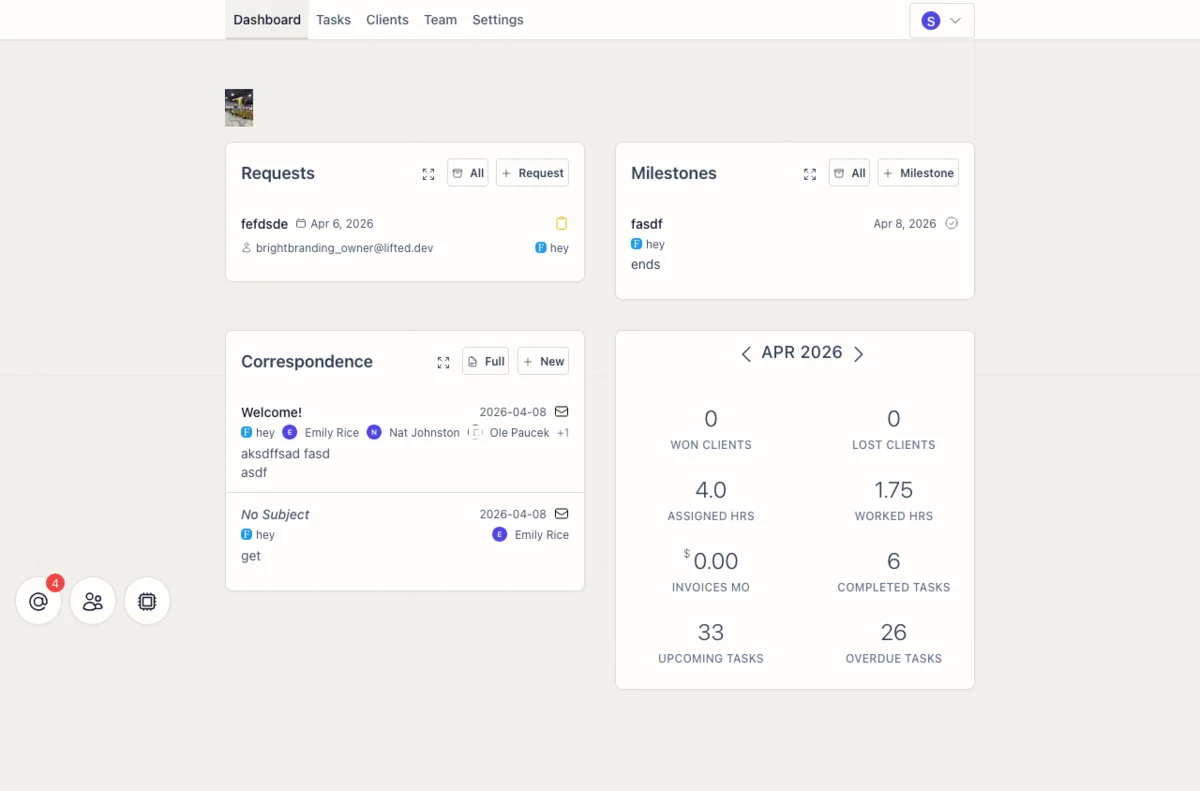Add a new Milestone
Image resolution: width=1200 pixels, height=791 pixels.
[917, 172]
